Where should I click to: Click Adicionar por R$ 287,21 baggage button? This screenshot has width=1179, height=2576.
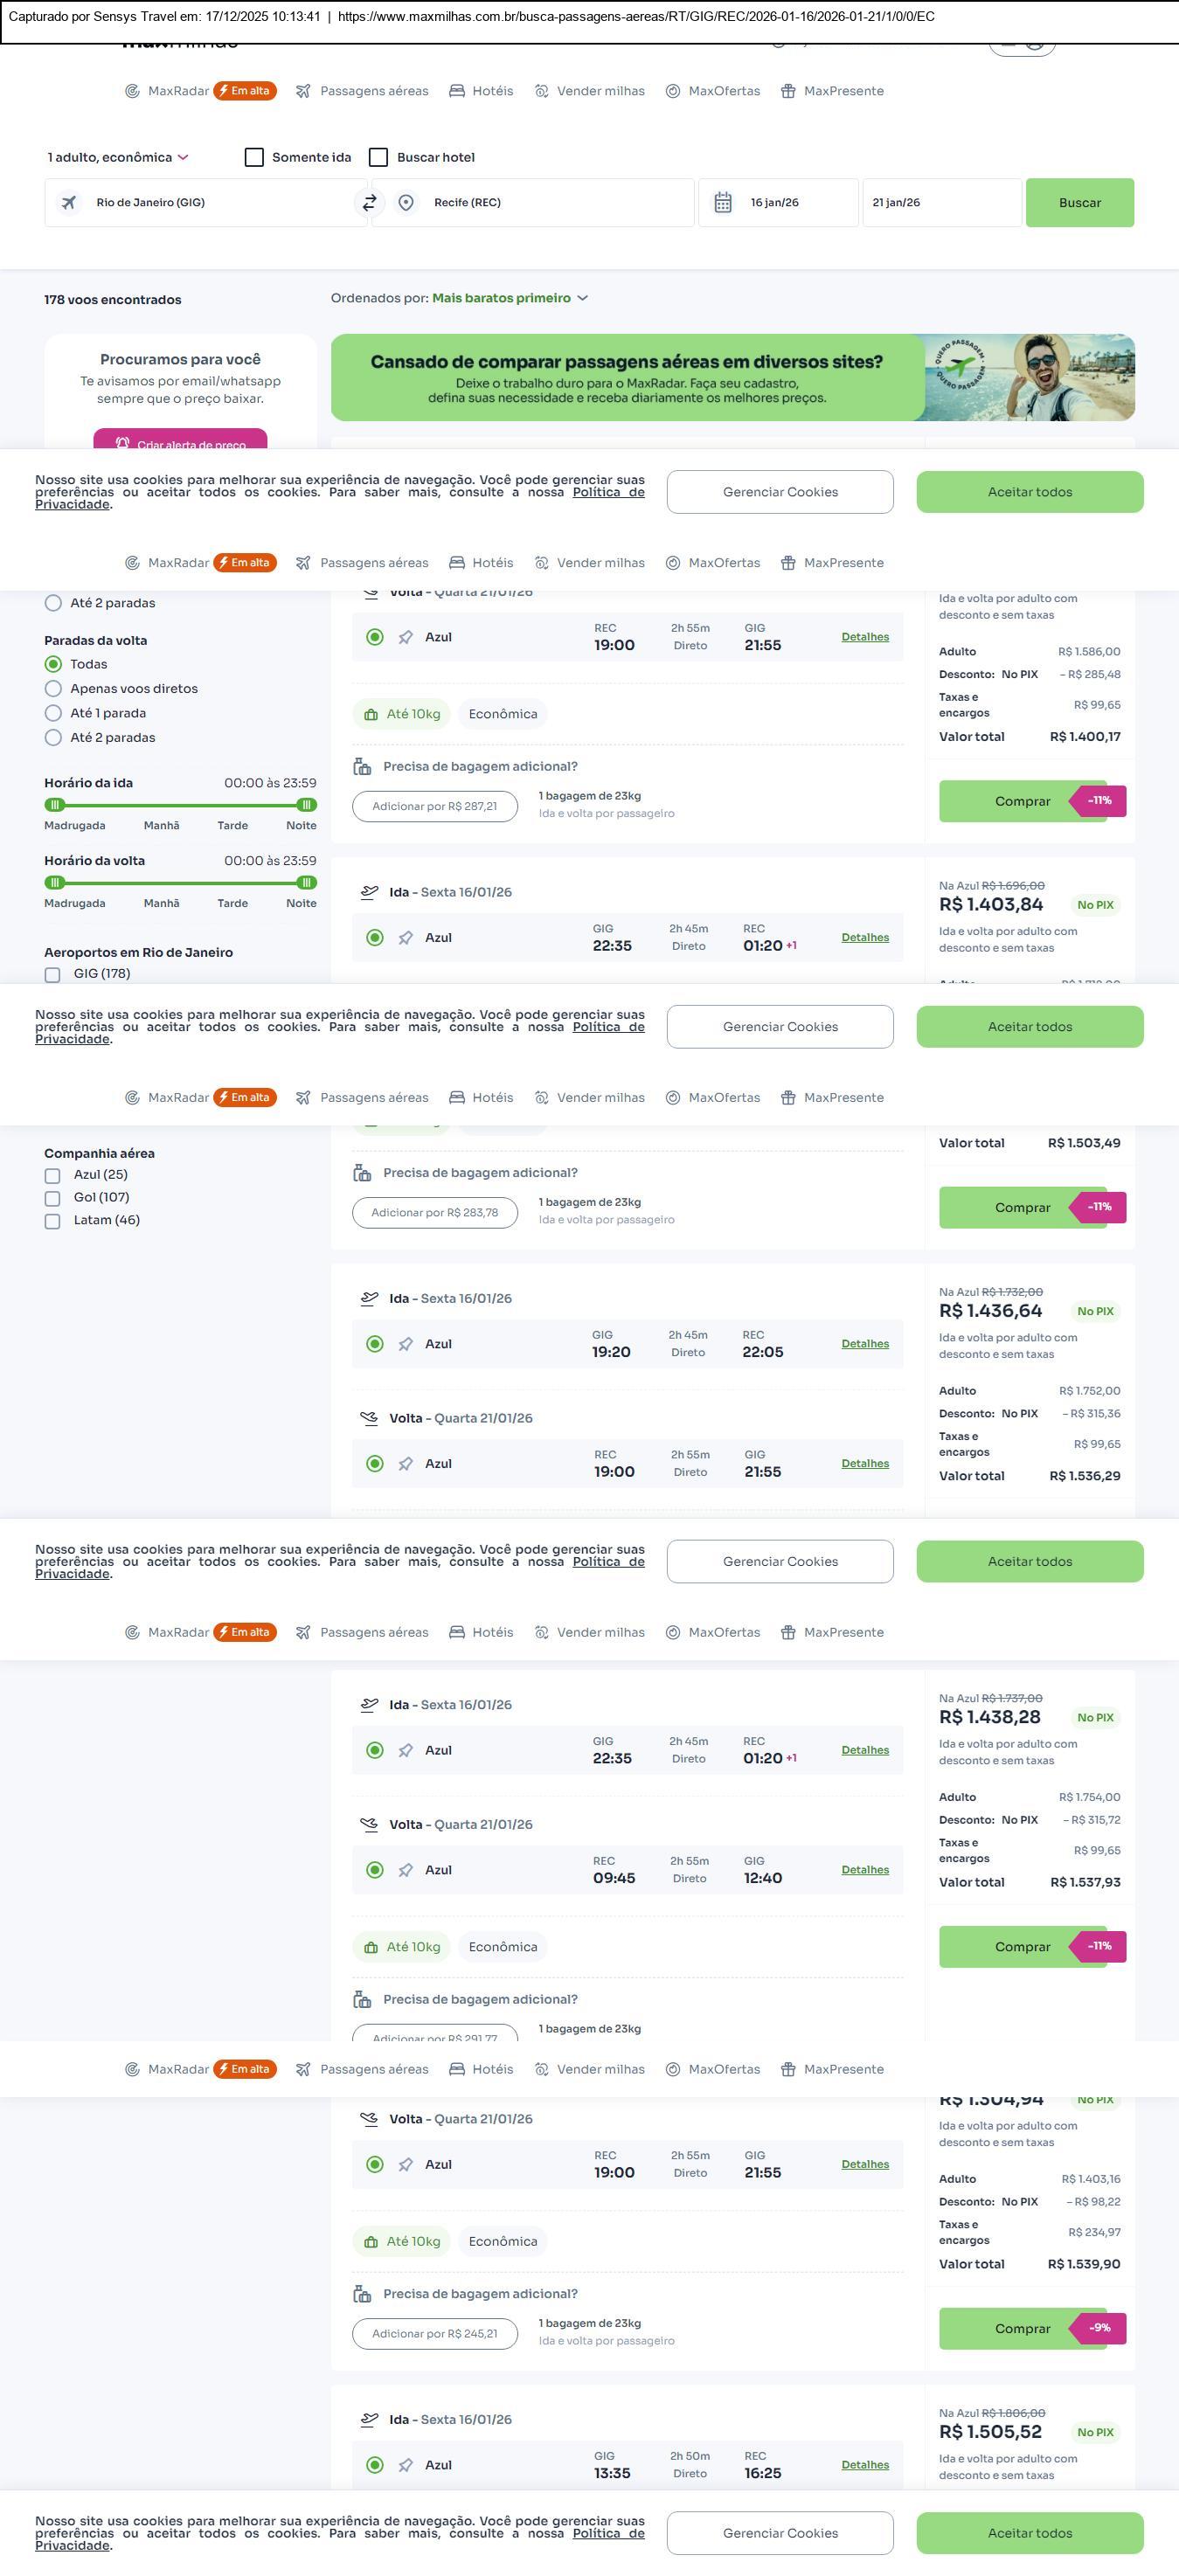point(434,806)
